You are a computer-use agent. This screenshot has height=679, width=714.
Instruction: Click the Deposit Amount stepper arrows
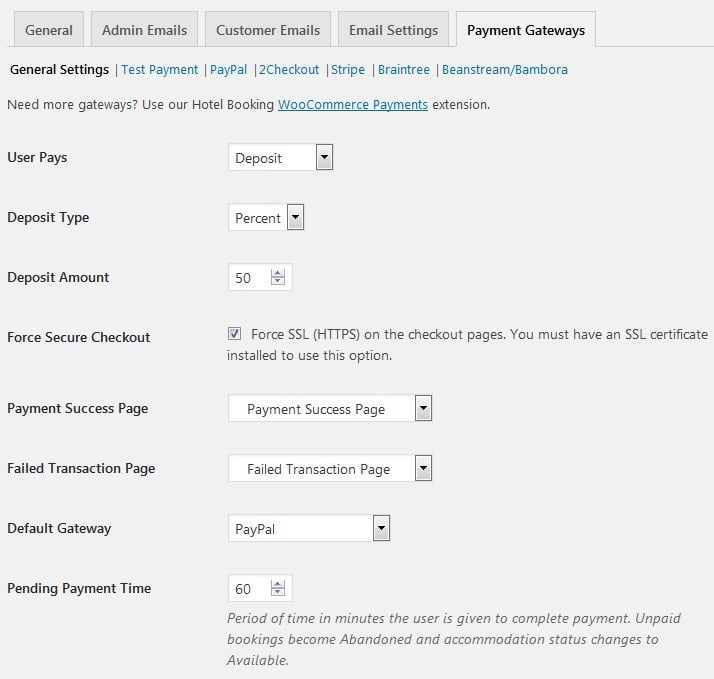click(278, 278)
